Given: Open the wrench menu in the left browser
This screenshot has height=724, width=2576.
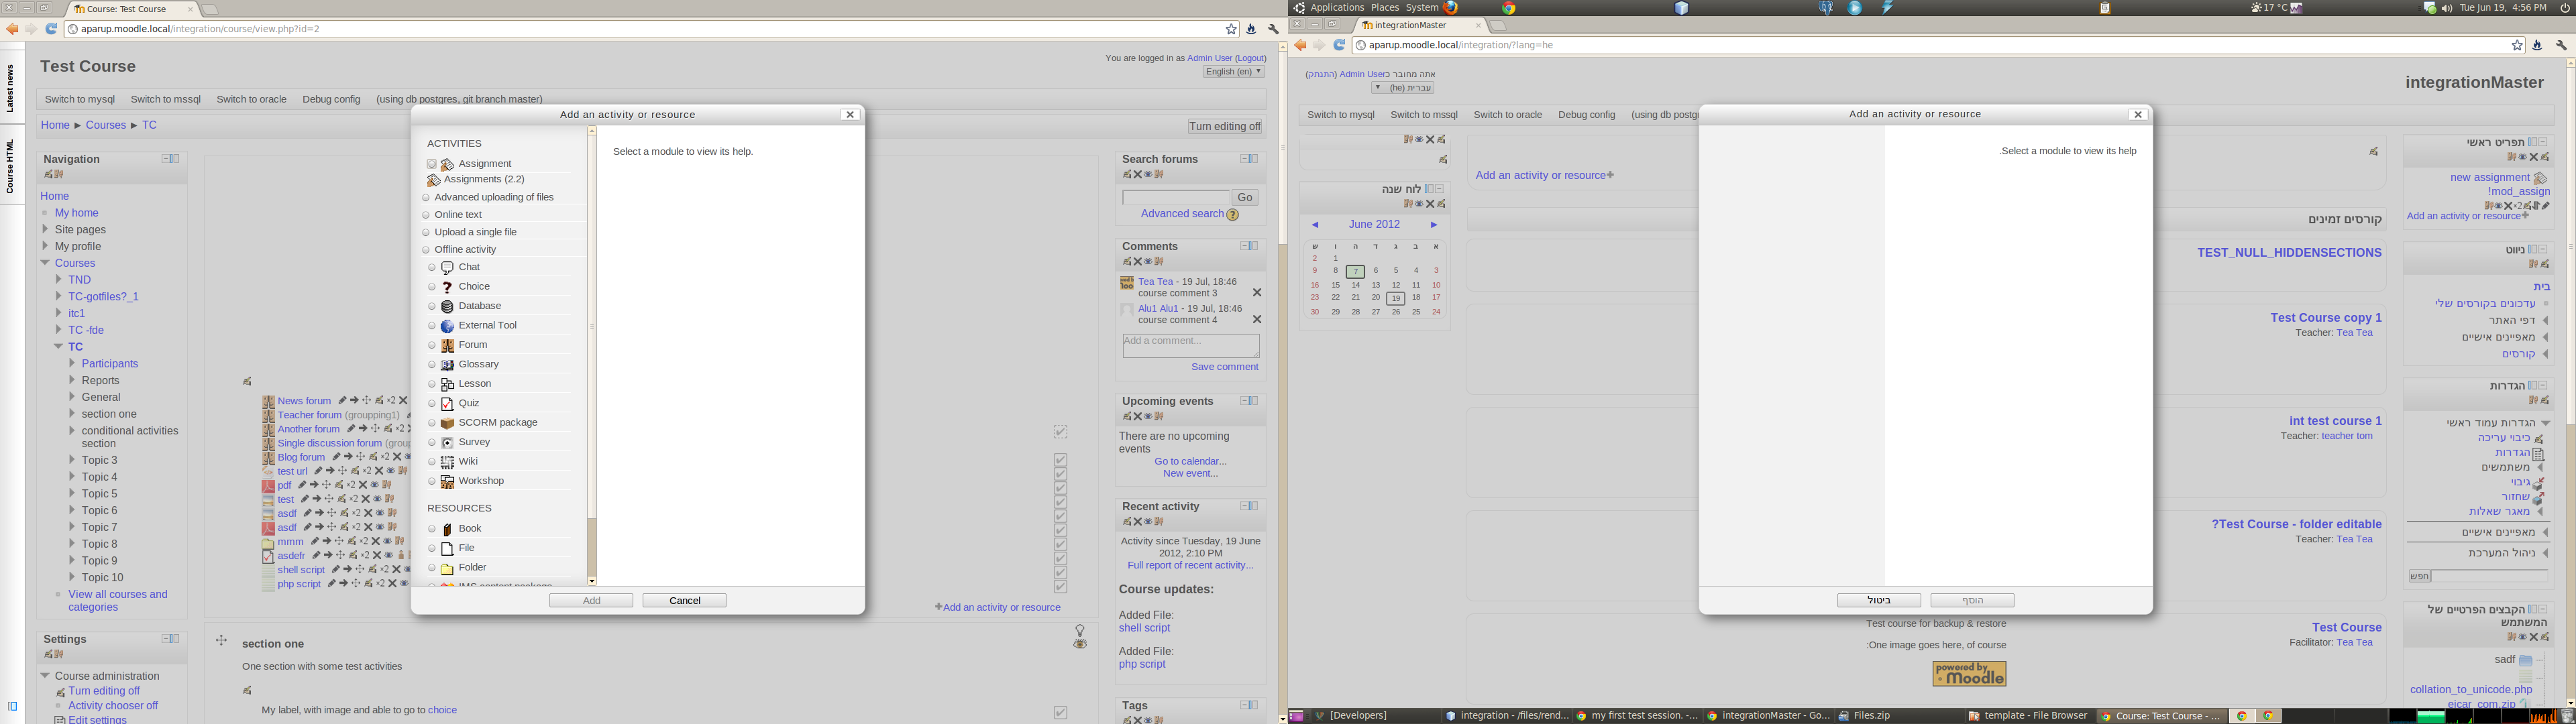Looking at the screenshot, I should 1273,29.
